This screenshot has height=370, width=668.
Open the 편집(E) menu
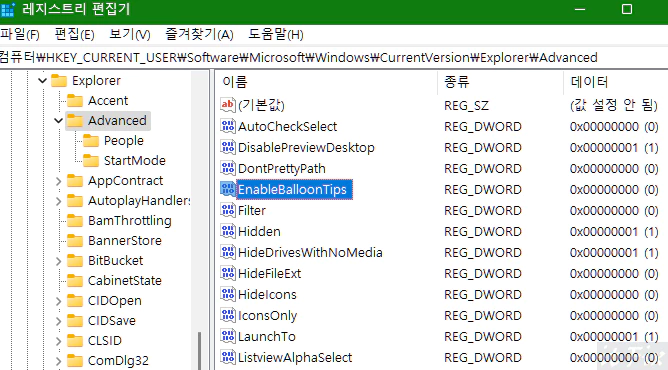[75, 34]
